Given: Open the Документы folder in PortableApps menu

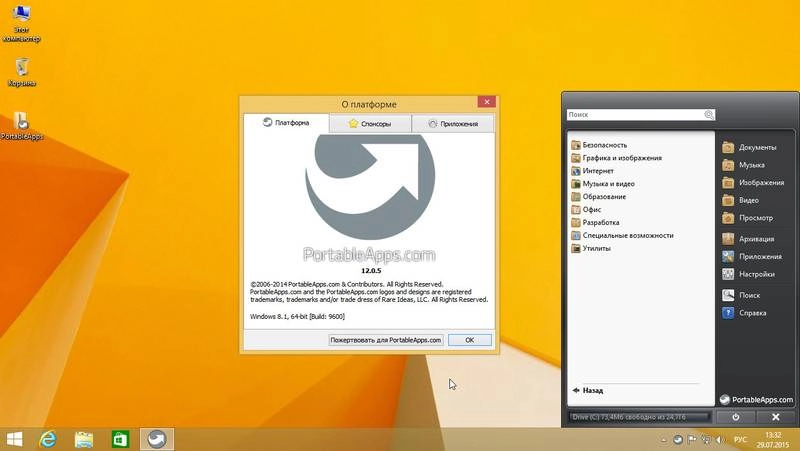Looking at the screenshot, I should click(x=749, y=147).
